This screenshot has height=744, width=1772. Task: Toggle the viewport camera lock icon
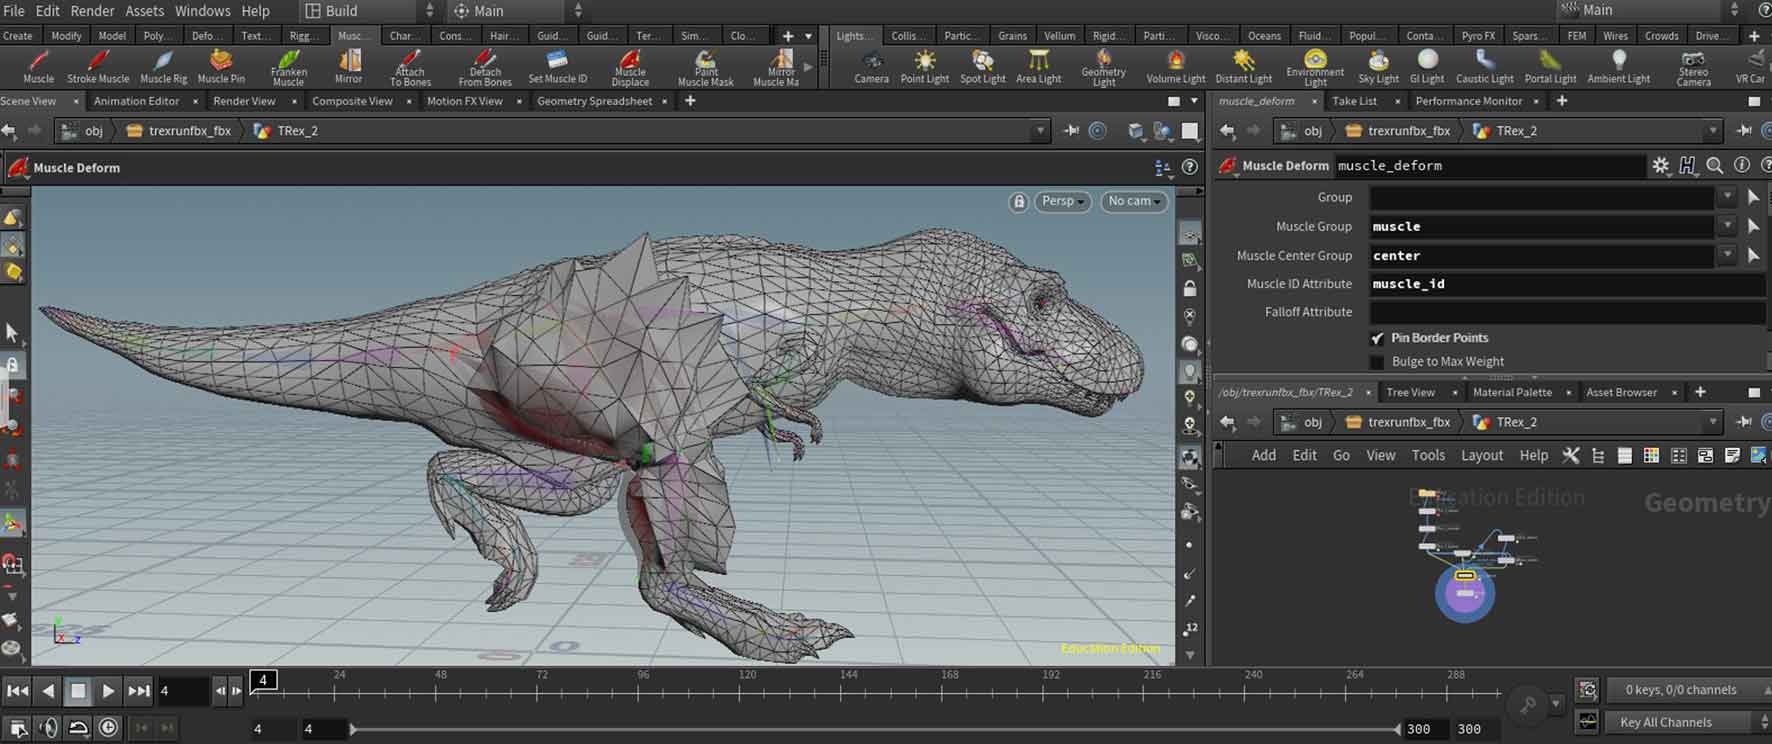coord(1018,201)
